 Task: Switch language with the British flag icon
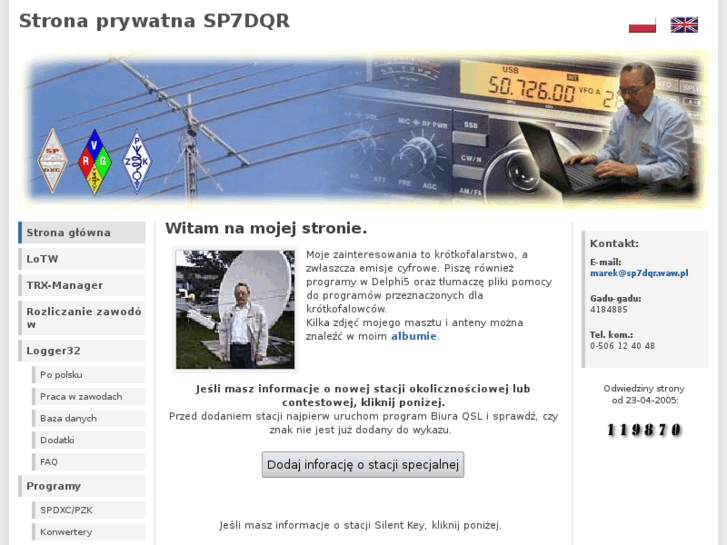click(x=684, y=25)
